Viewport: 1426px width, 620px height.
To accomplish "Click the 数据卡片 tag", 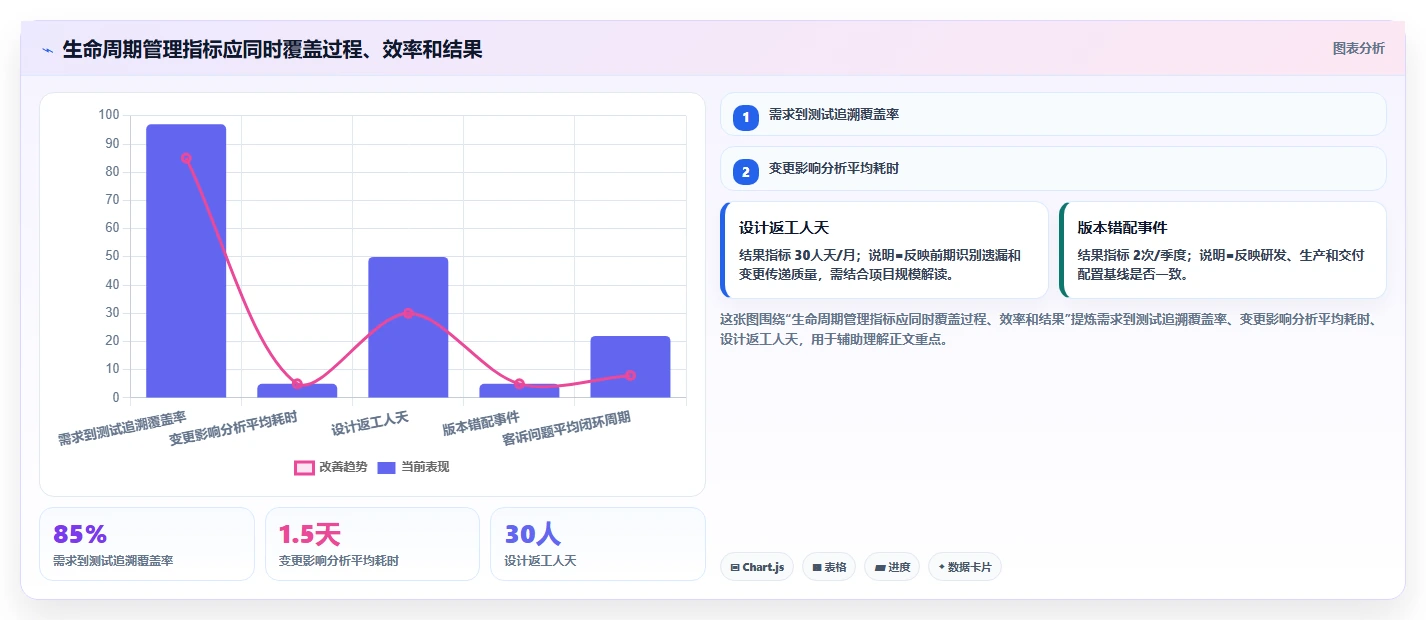I will click(x=965, y=567).
